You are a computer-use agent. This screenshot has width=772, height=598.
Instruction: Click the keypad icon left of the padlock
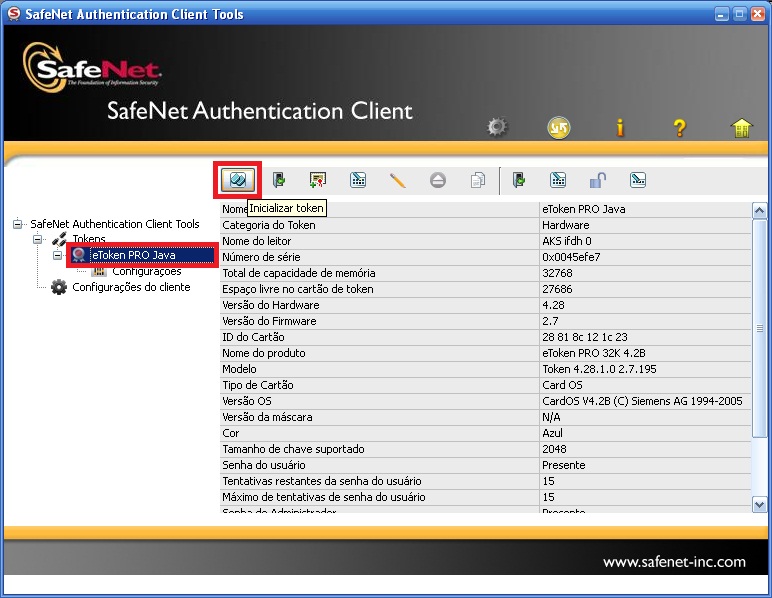tap(558, 180)
